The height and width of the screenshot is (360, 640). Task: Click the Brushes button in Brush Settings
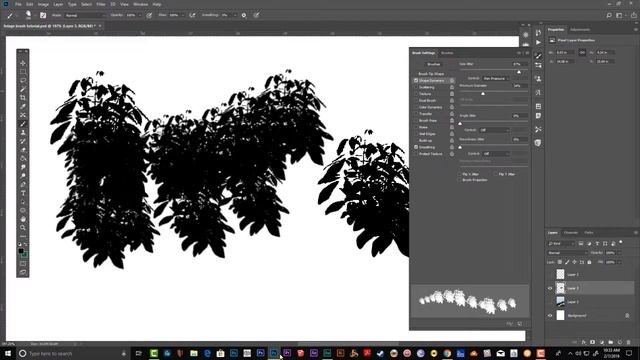tap(433, 64)
